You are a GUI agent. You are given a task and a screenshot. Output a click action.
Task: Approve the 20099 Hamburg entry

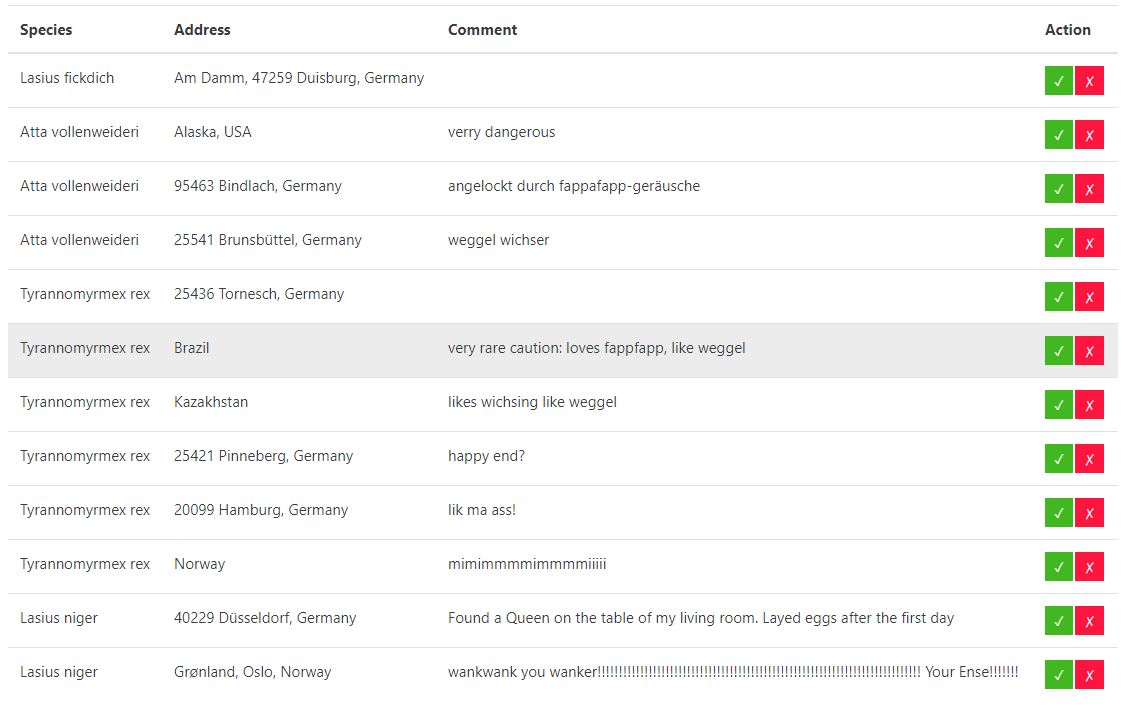pos(1058,513)
